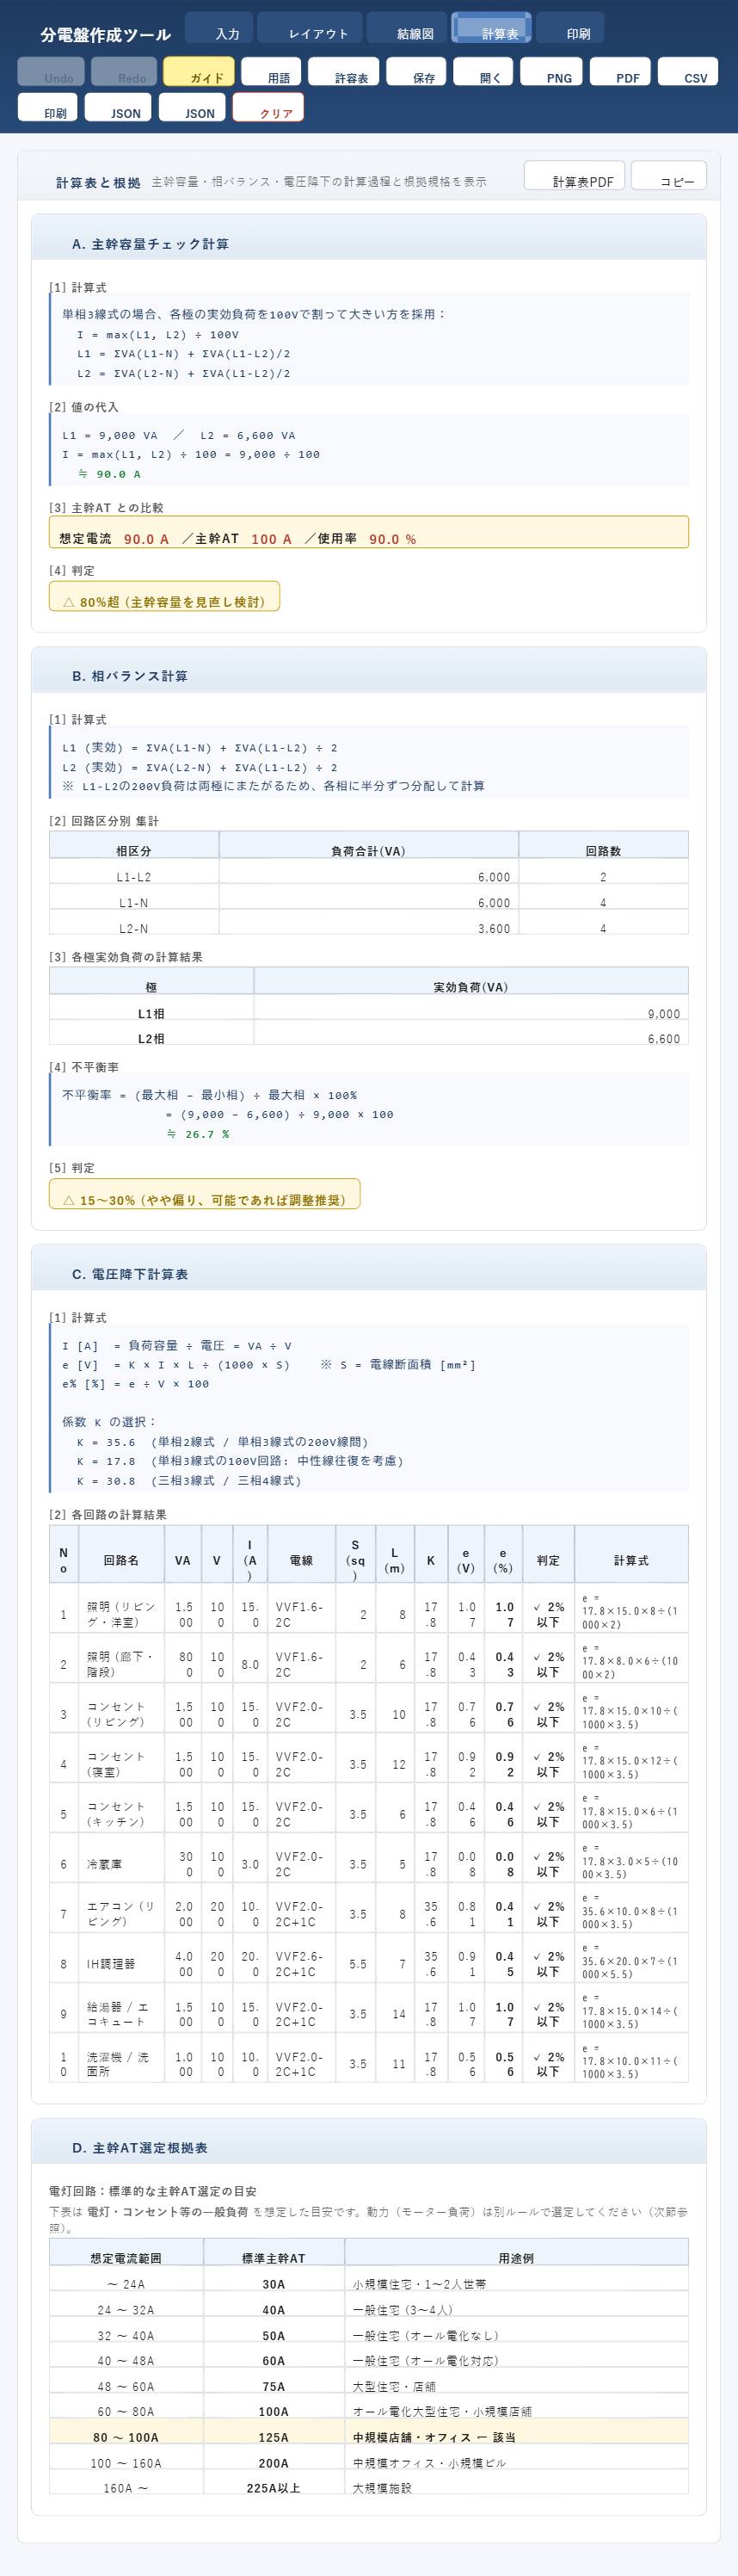Click the ≒ 90.0 A result text
The image size is (738, 2576).
pyautogui.click(x=109, y=474)
